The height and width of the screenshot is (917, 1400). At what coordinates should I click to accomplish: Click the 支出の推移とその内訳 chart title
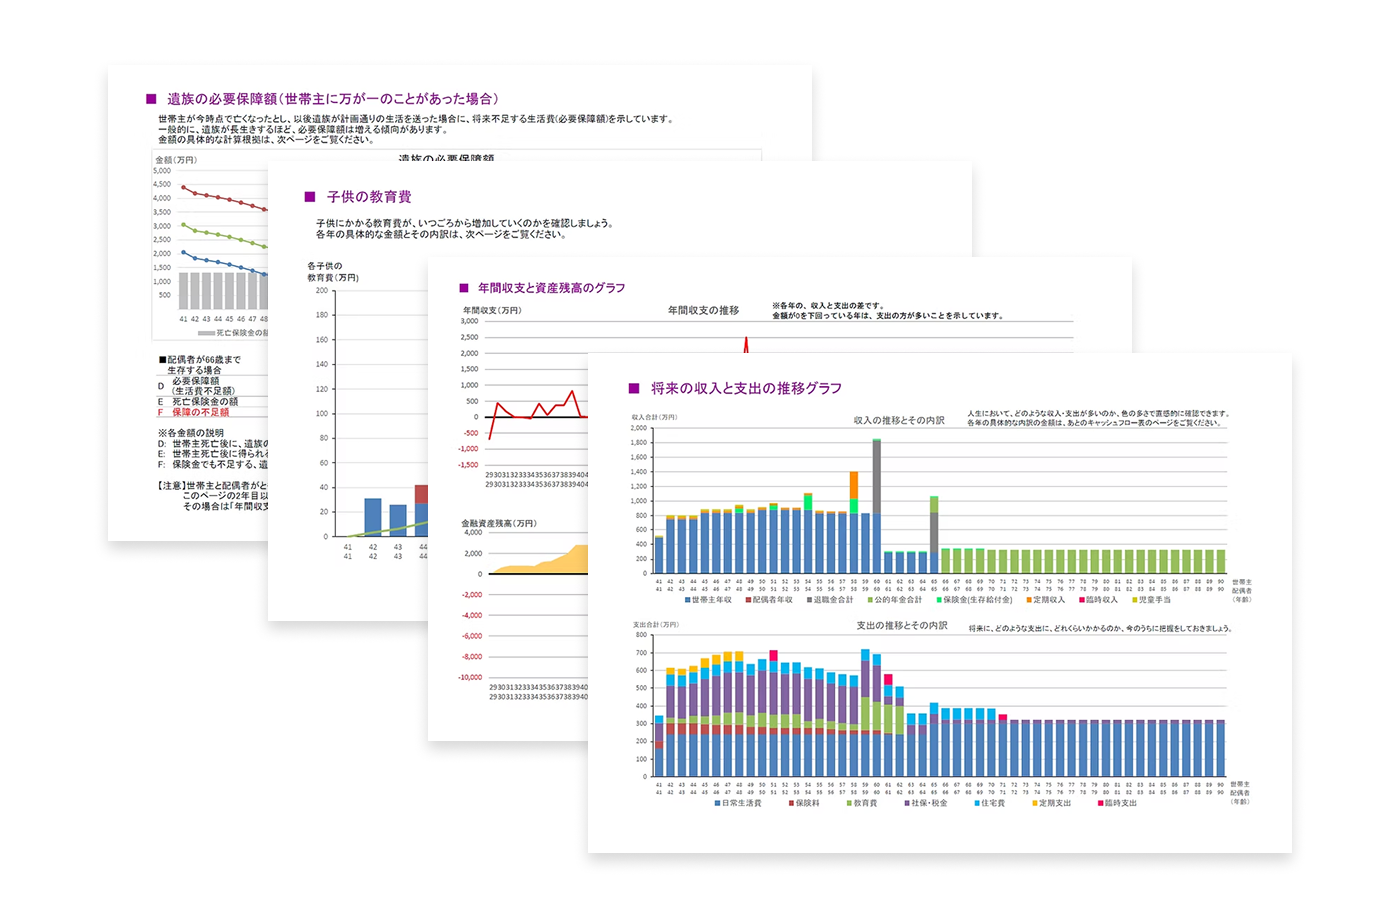click(901, 626)
